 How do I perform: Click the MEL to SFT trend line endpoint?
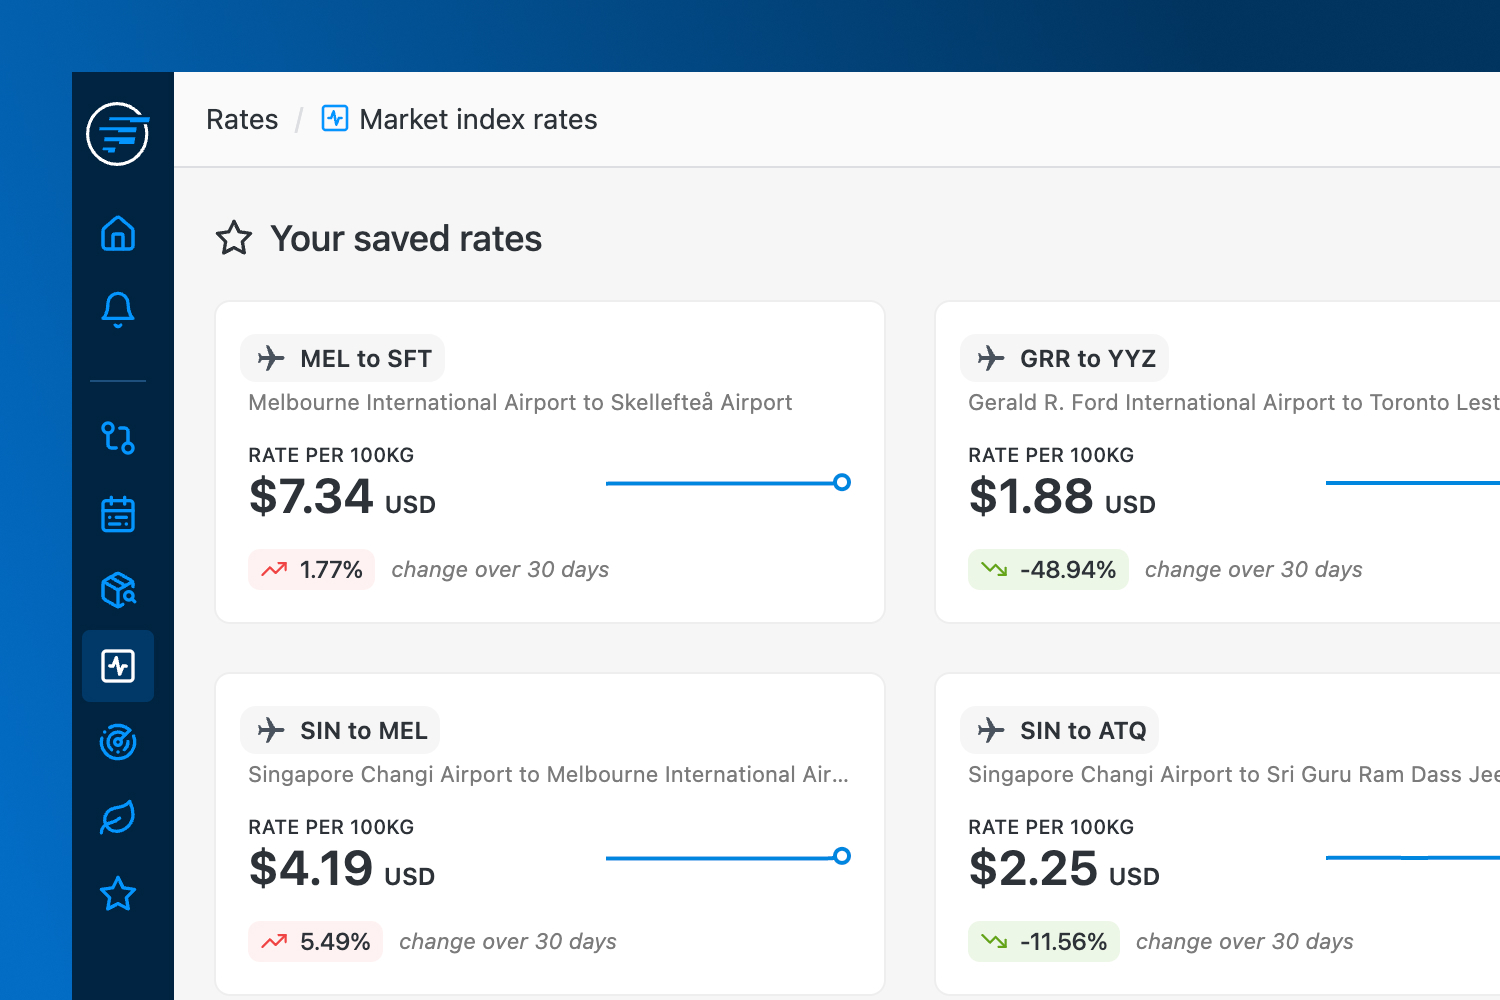[842, 483]
